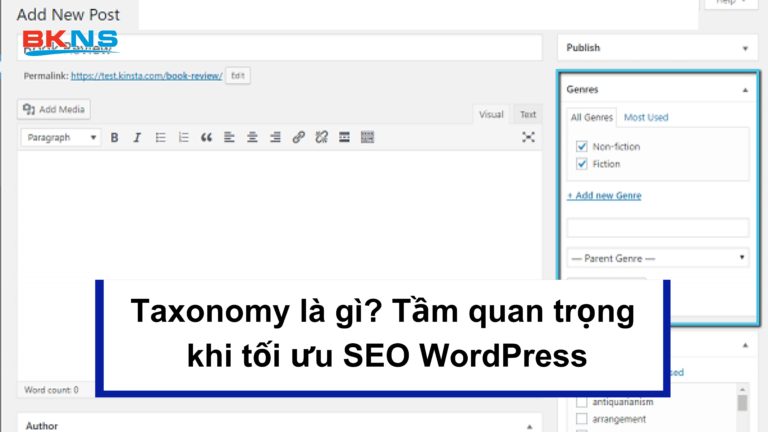Click the post title field
Viewport: 768px width, 432px height.
[280, 48]
